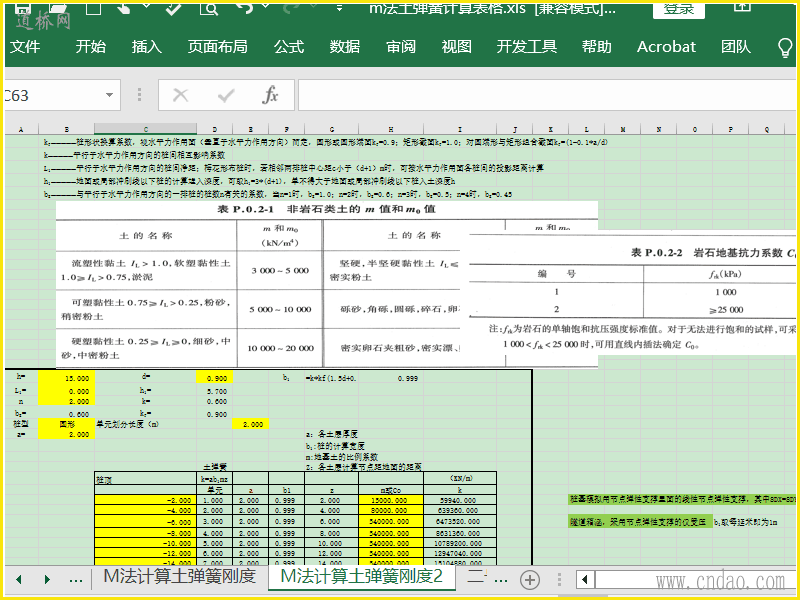Switch to the 插入 ribbon tab
800x600 pixels.
(146, 47)
